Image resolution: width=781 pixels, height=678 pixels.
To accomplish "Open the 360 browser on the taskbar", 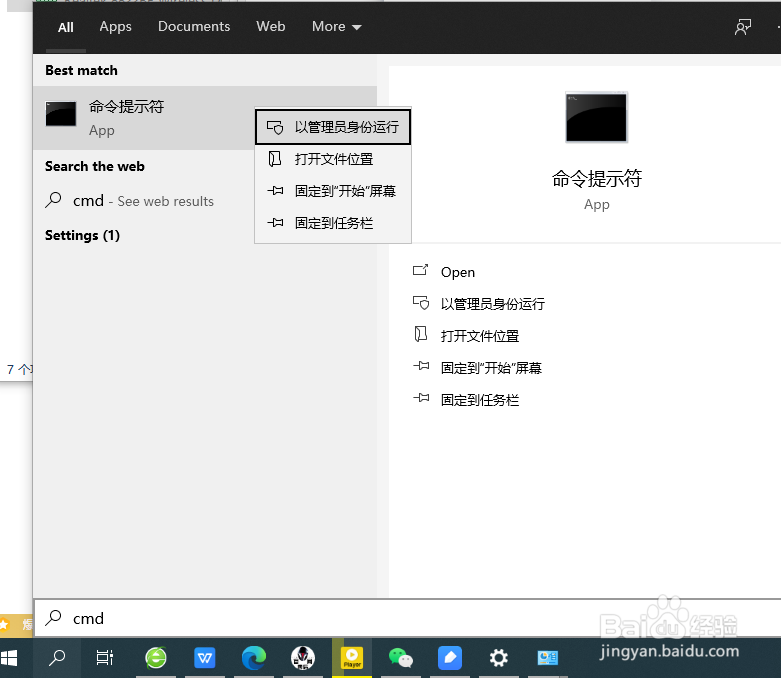I will tap(156, 658).
